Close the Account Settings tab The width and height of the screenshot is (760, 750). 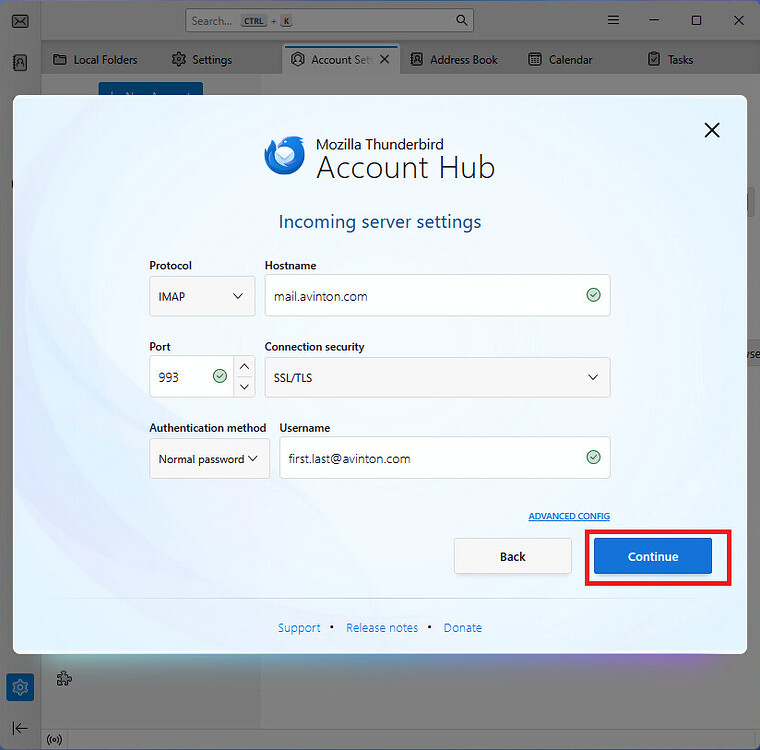[x=384, y=59]
